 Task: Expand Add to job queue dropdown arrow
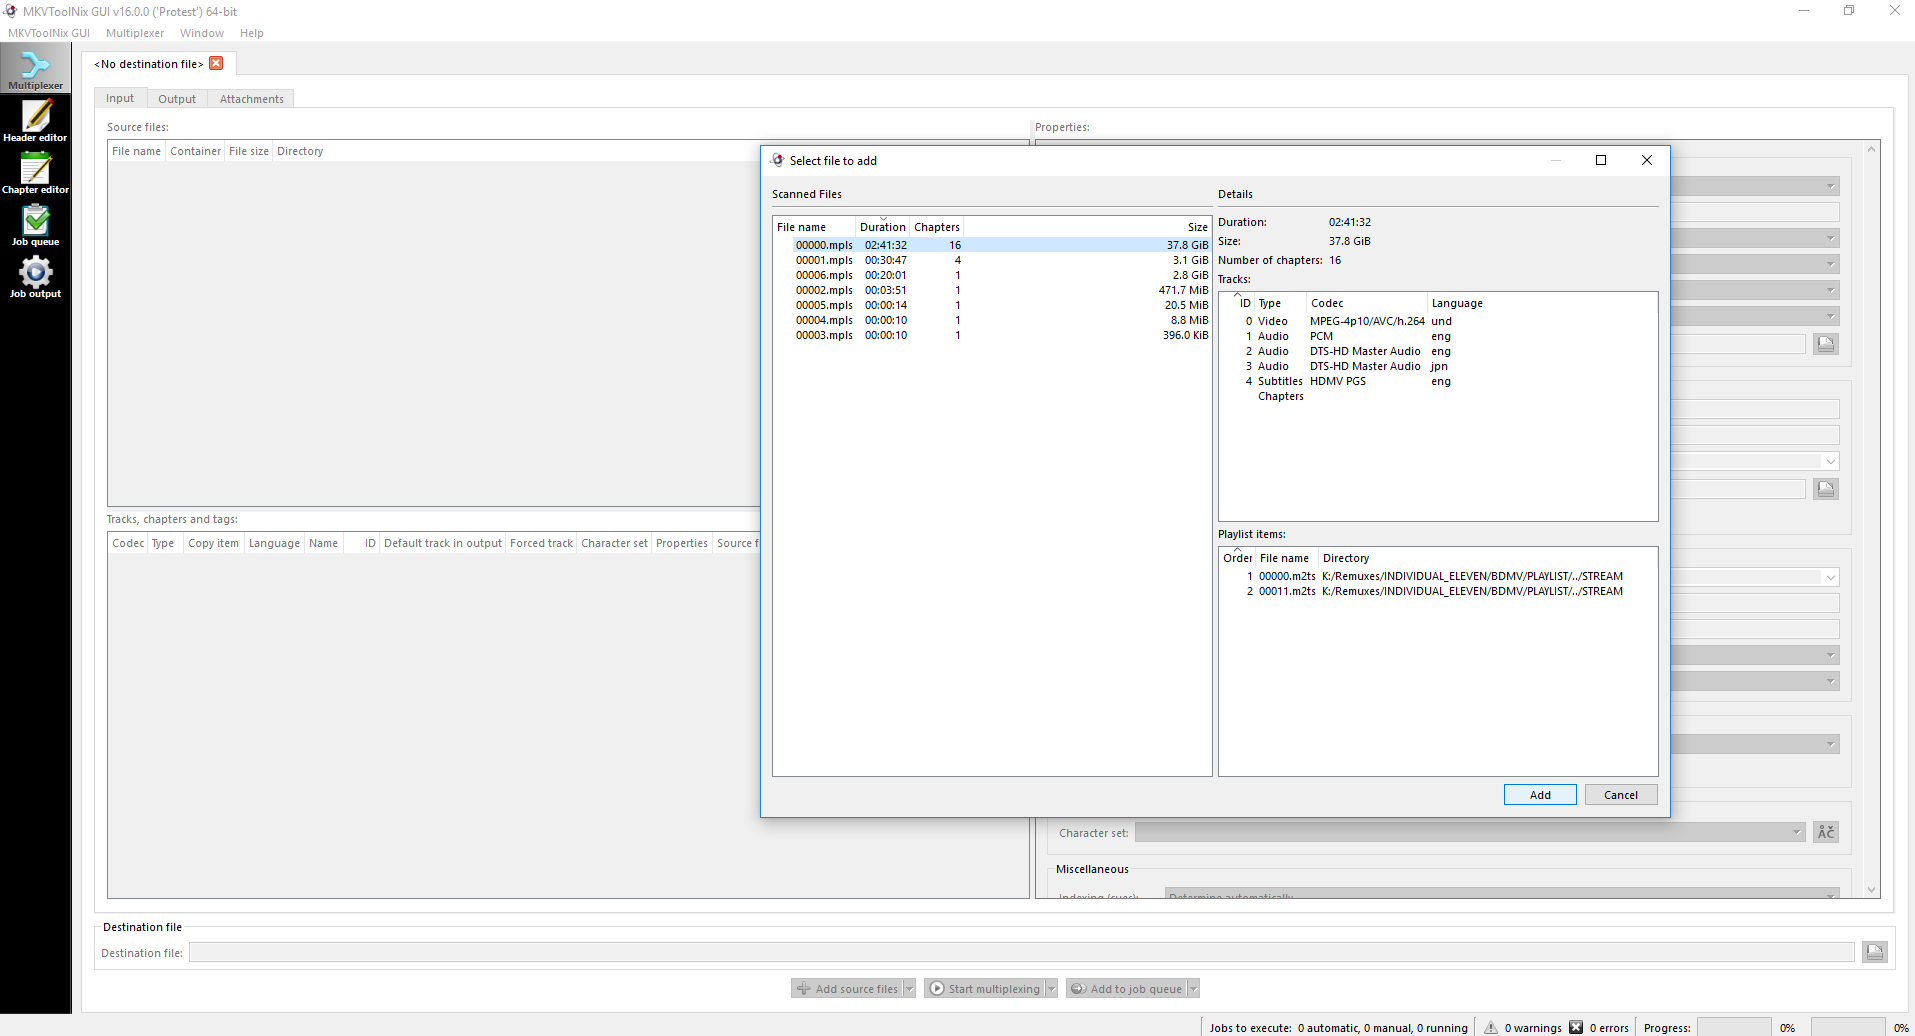tap(1194, 989)
